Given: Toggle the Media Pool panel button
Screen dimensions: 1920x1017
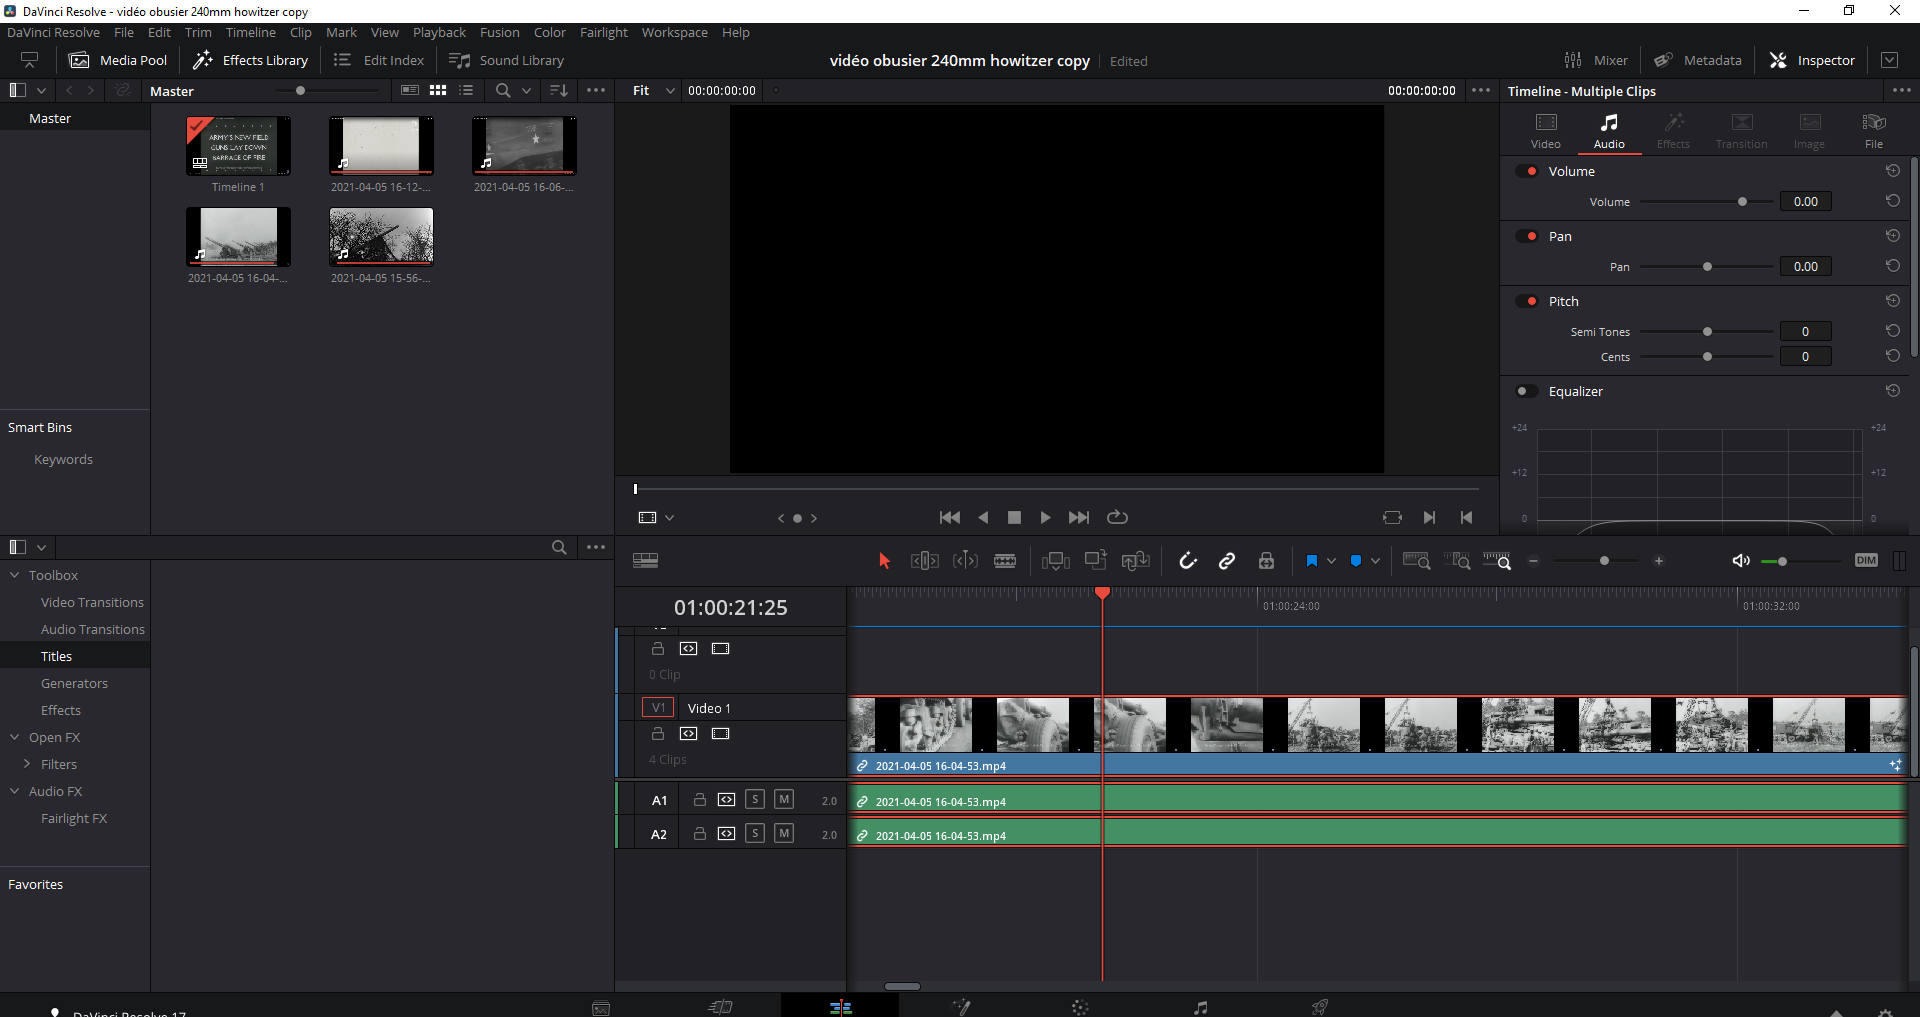Looking at the screenshot, I should (118, 60).
